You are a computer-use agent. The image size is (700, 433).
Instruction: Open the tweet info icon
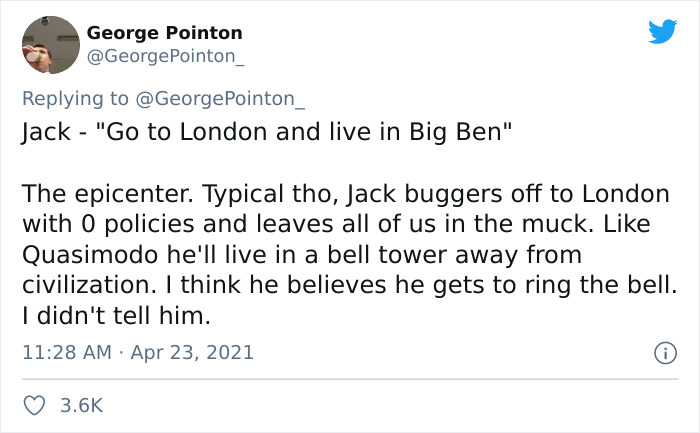(662, 353)
